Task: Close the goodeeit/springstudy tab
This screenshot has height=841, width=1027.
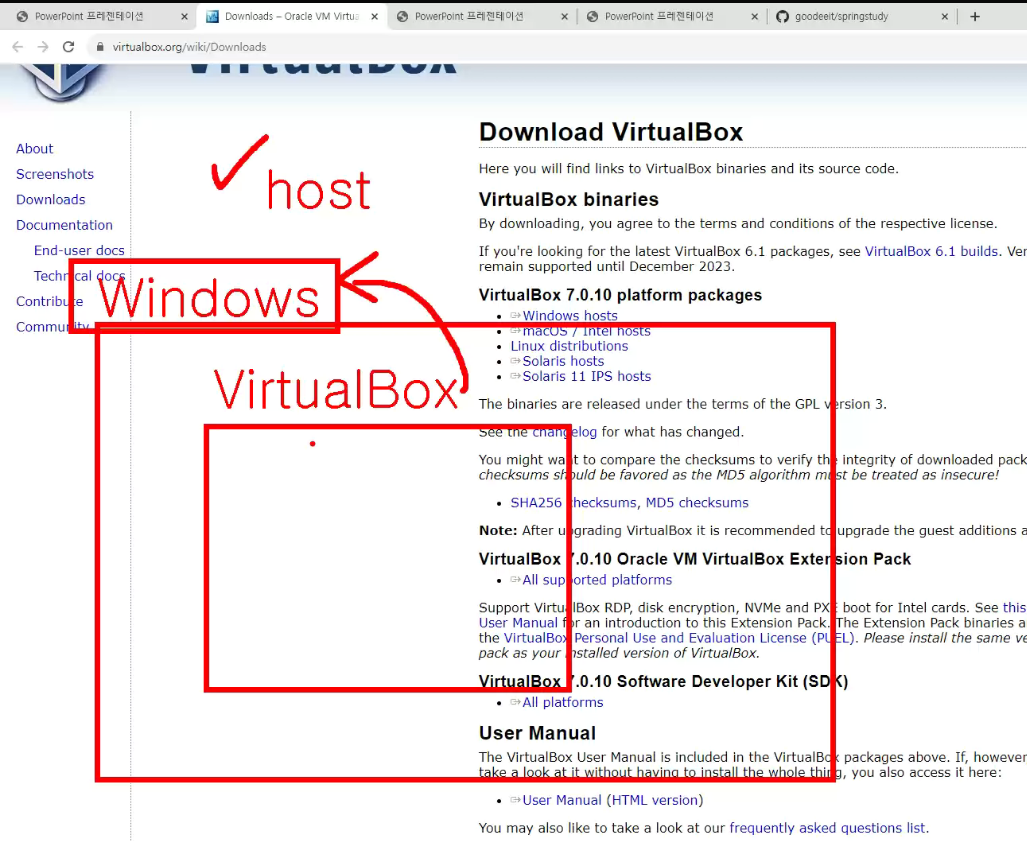Action: point(944,16)
